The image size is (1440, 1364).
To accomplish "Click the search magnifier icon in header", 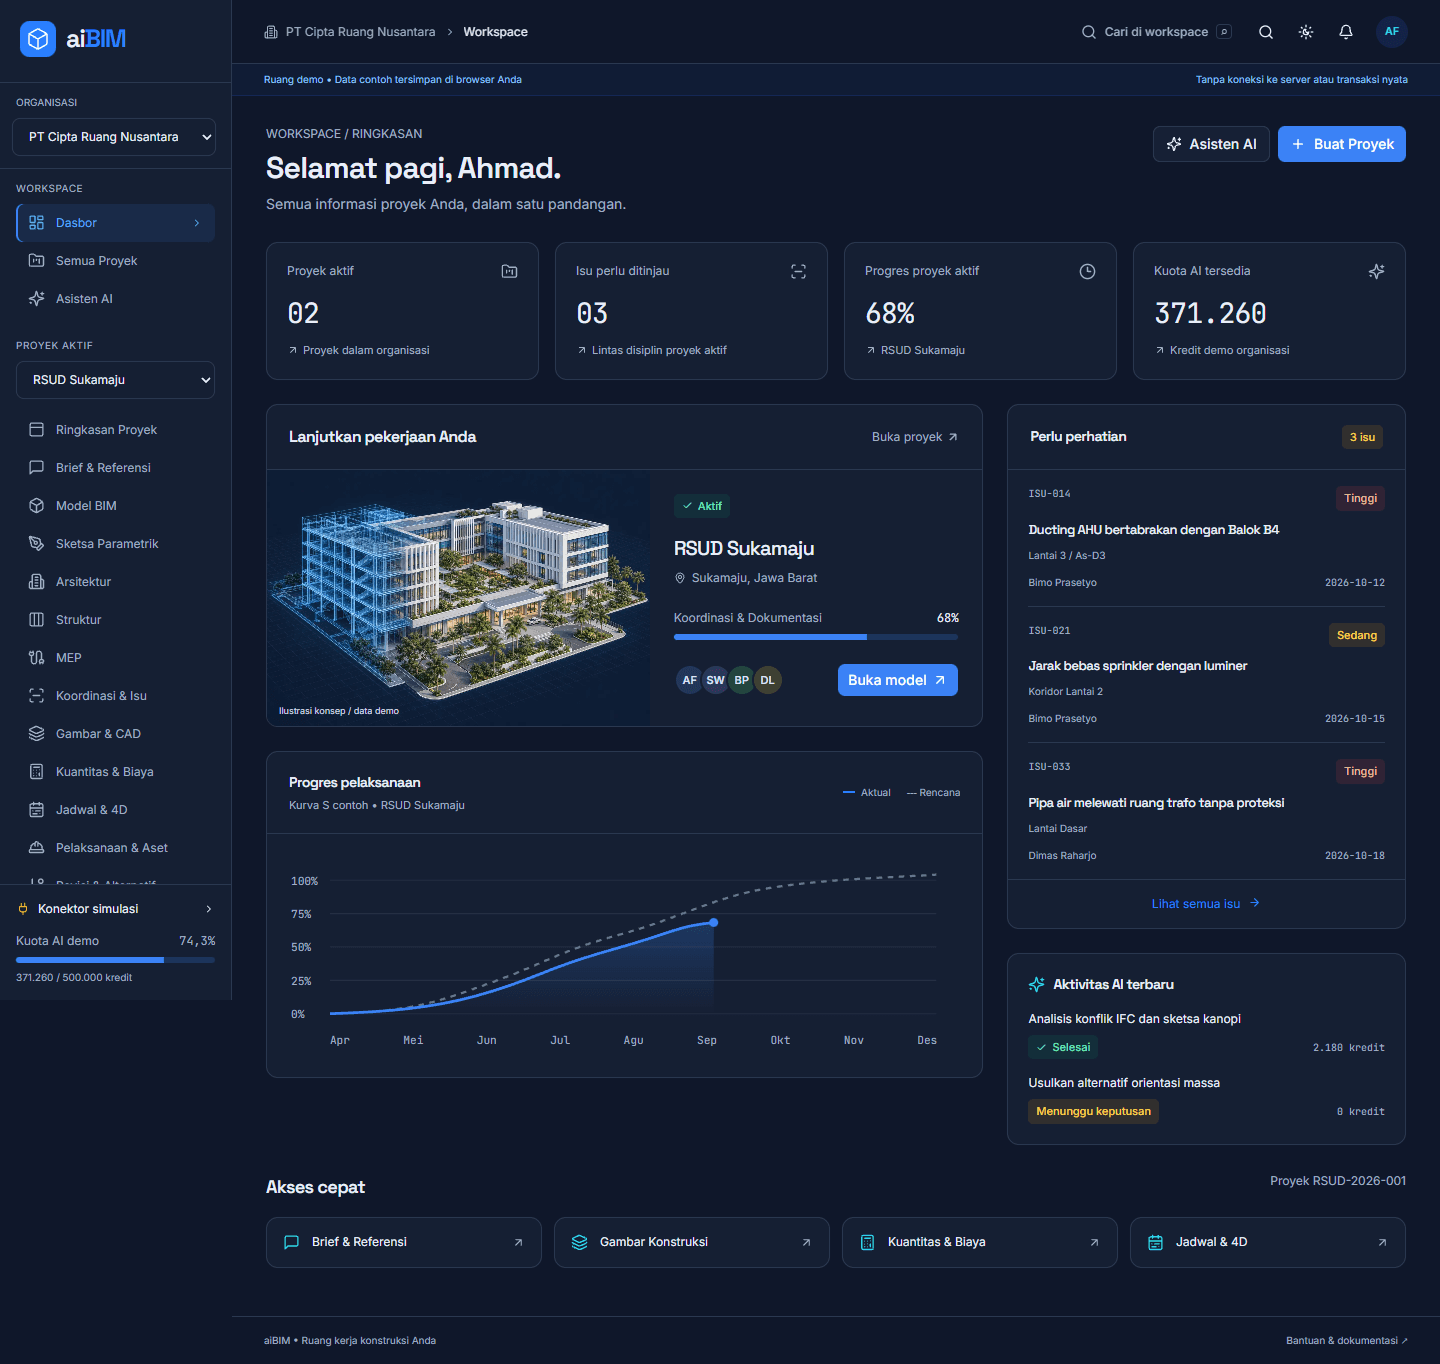I will tap(1266, 32).
